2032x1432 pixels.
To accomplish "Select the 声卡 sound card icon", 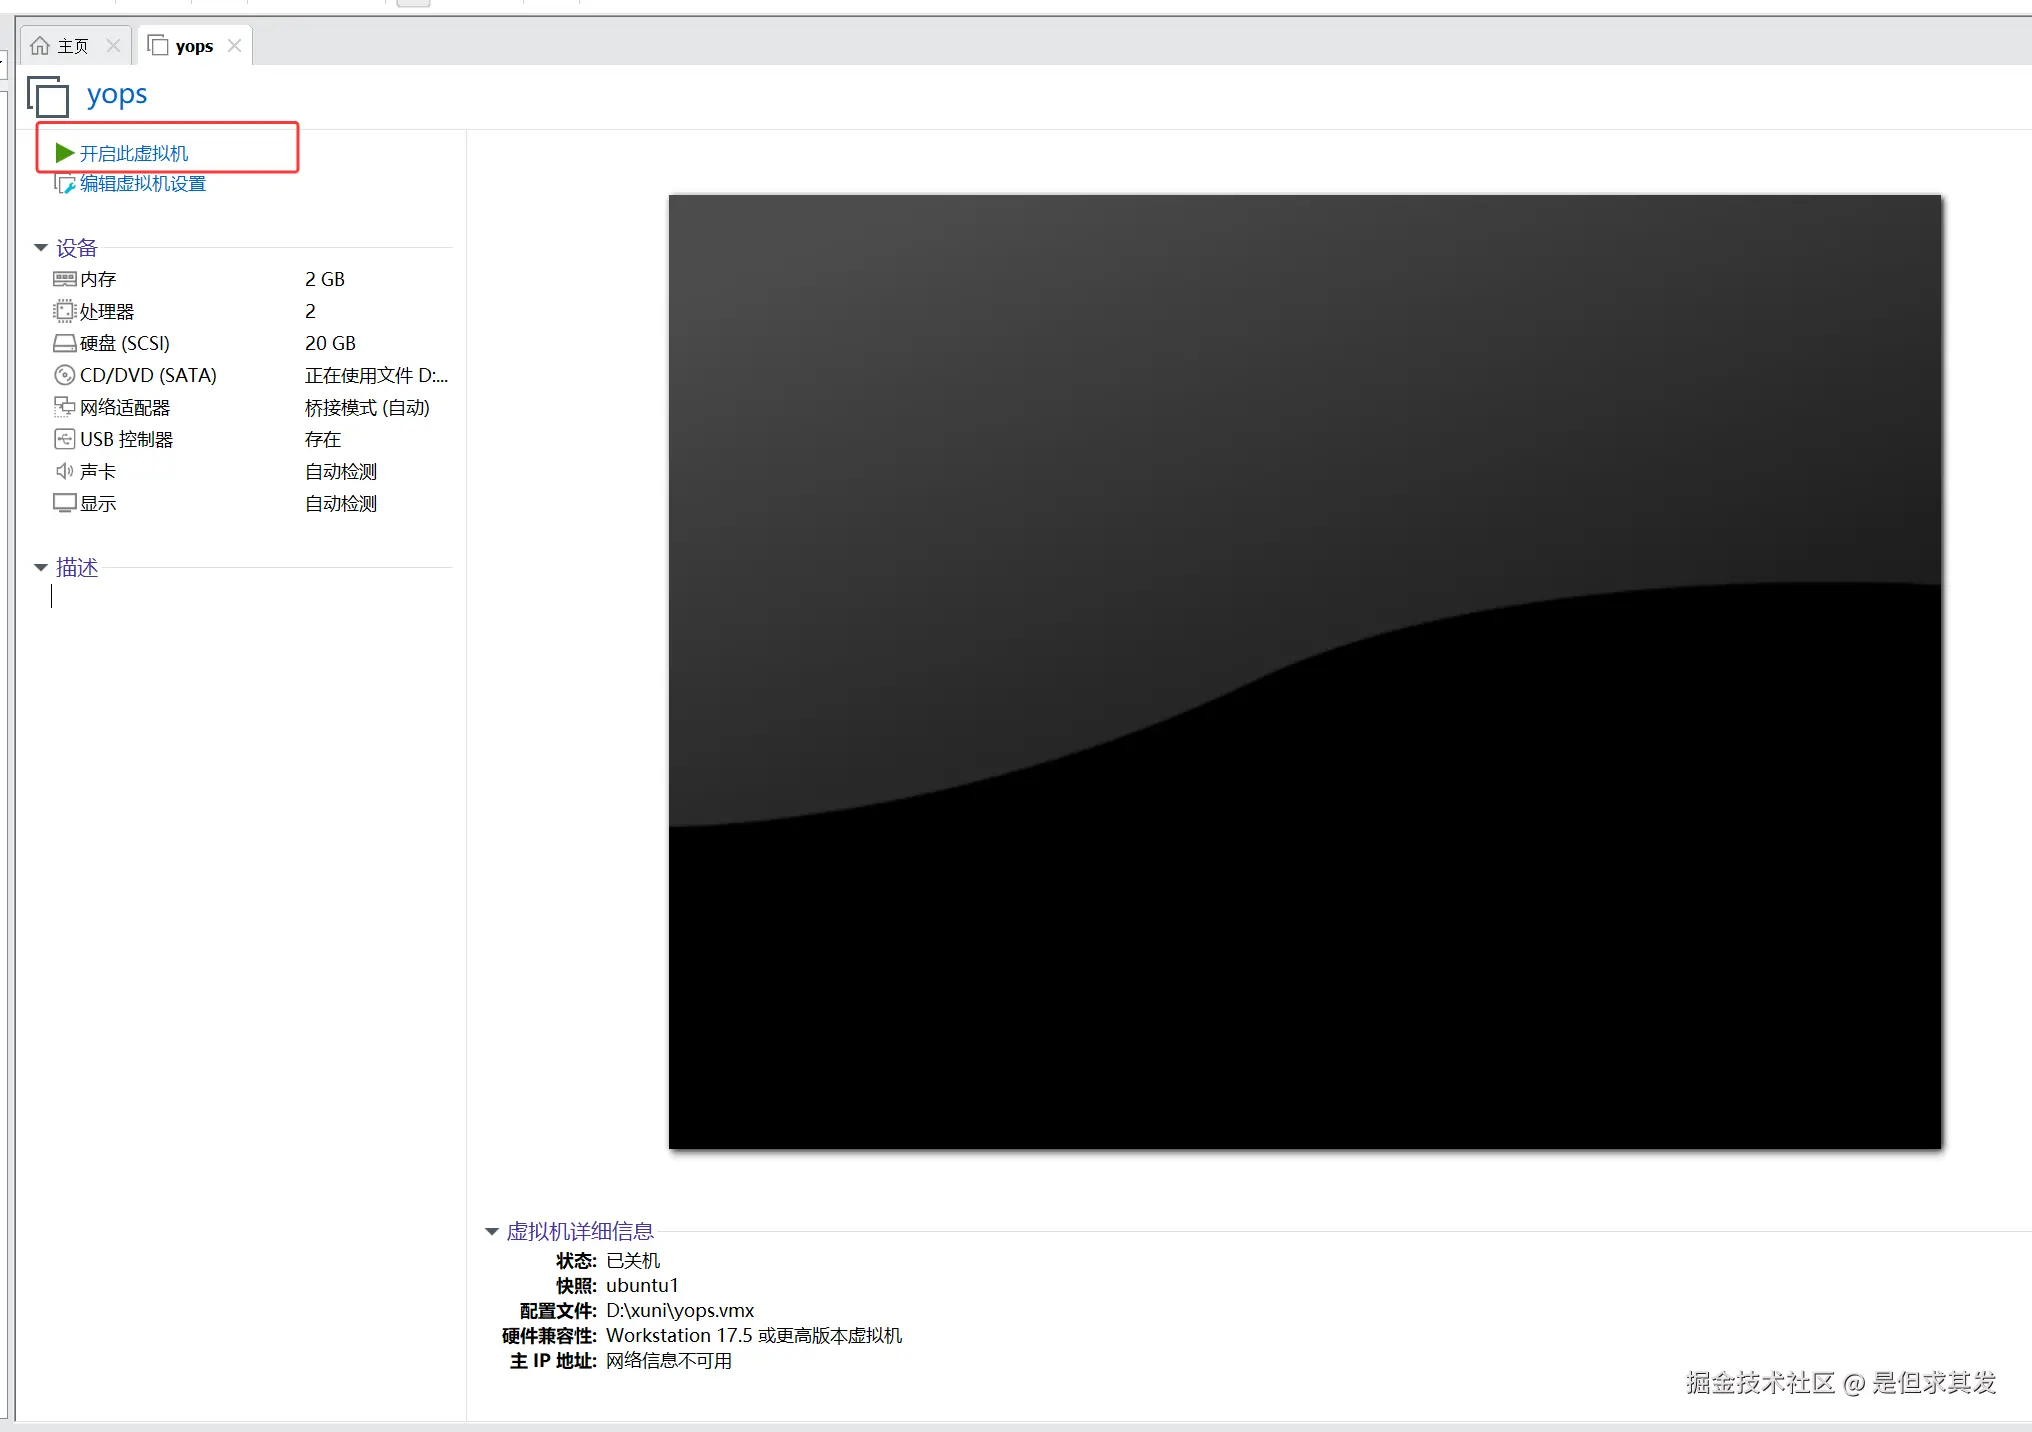I will (x=65, y=471).
